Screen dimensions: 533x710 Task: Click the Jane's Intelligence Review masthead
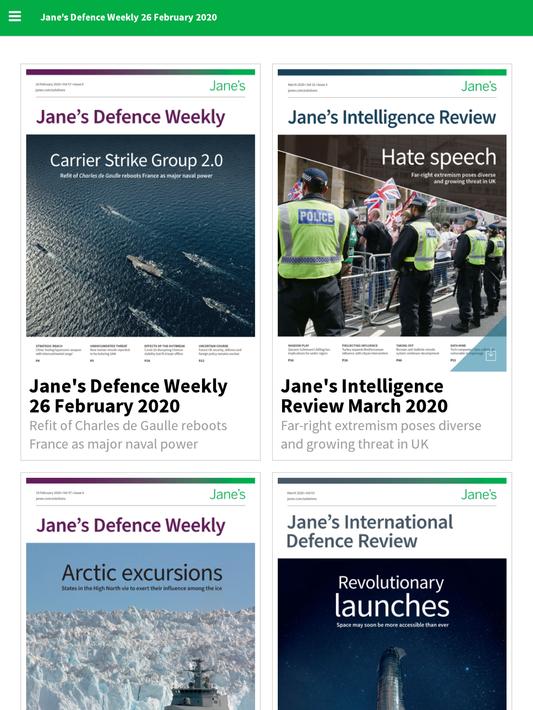pos(392,117)
